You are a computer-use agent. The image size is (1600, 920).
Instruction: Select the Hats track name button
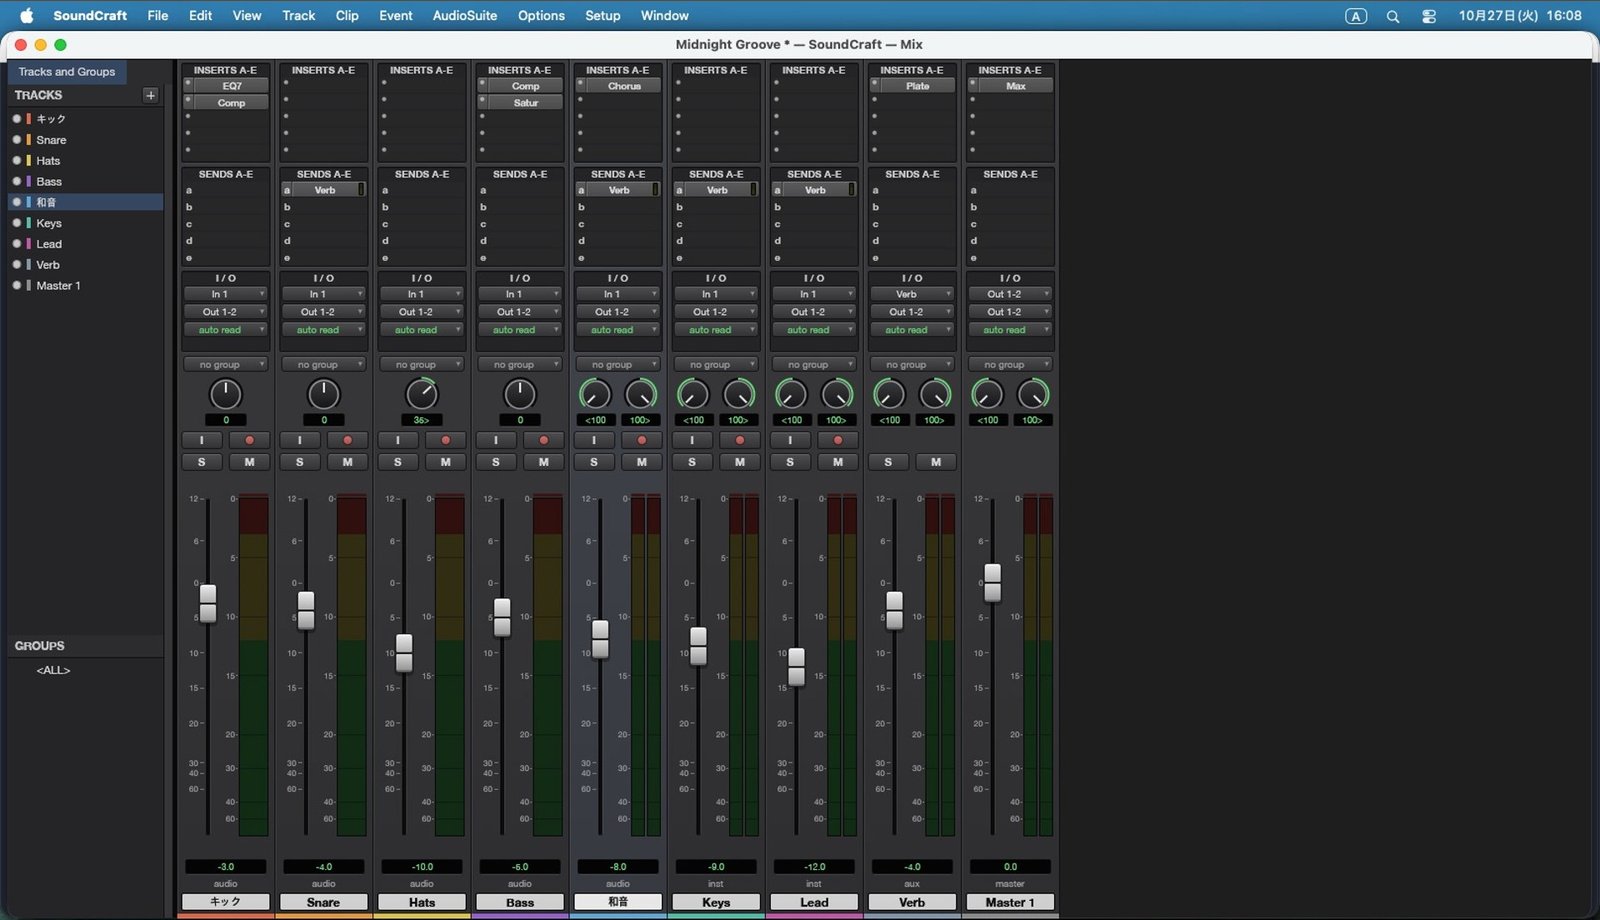(421, 902)
